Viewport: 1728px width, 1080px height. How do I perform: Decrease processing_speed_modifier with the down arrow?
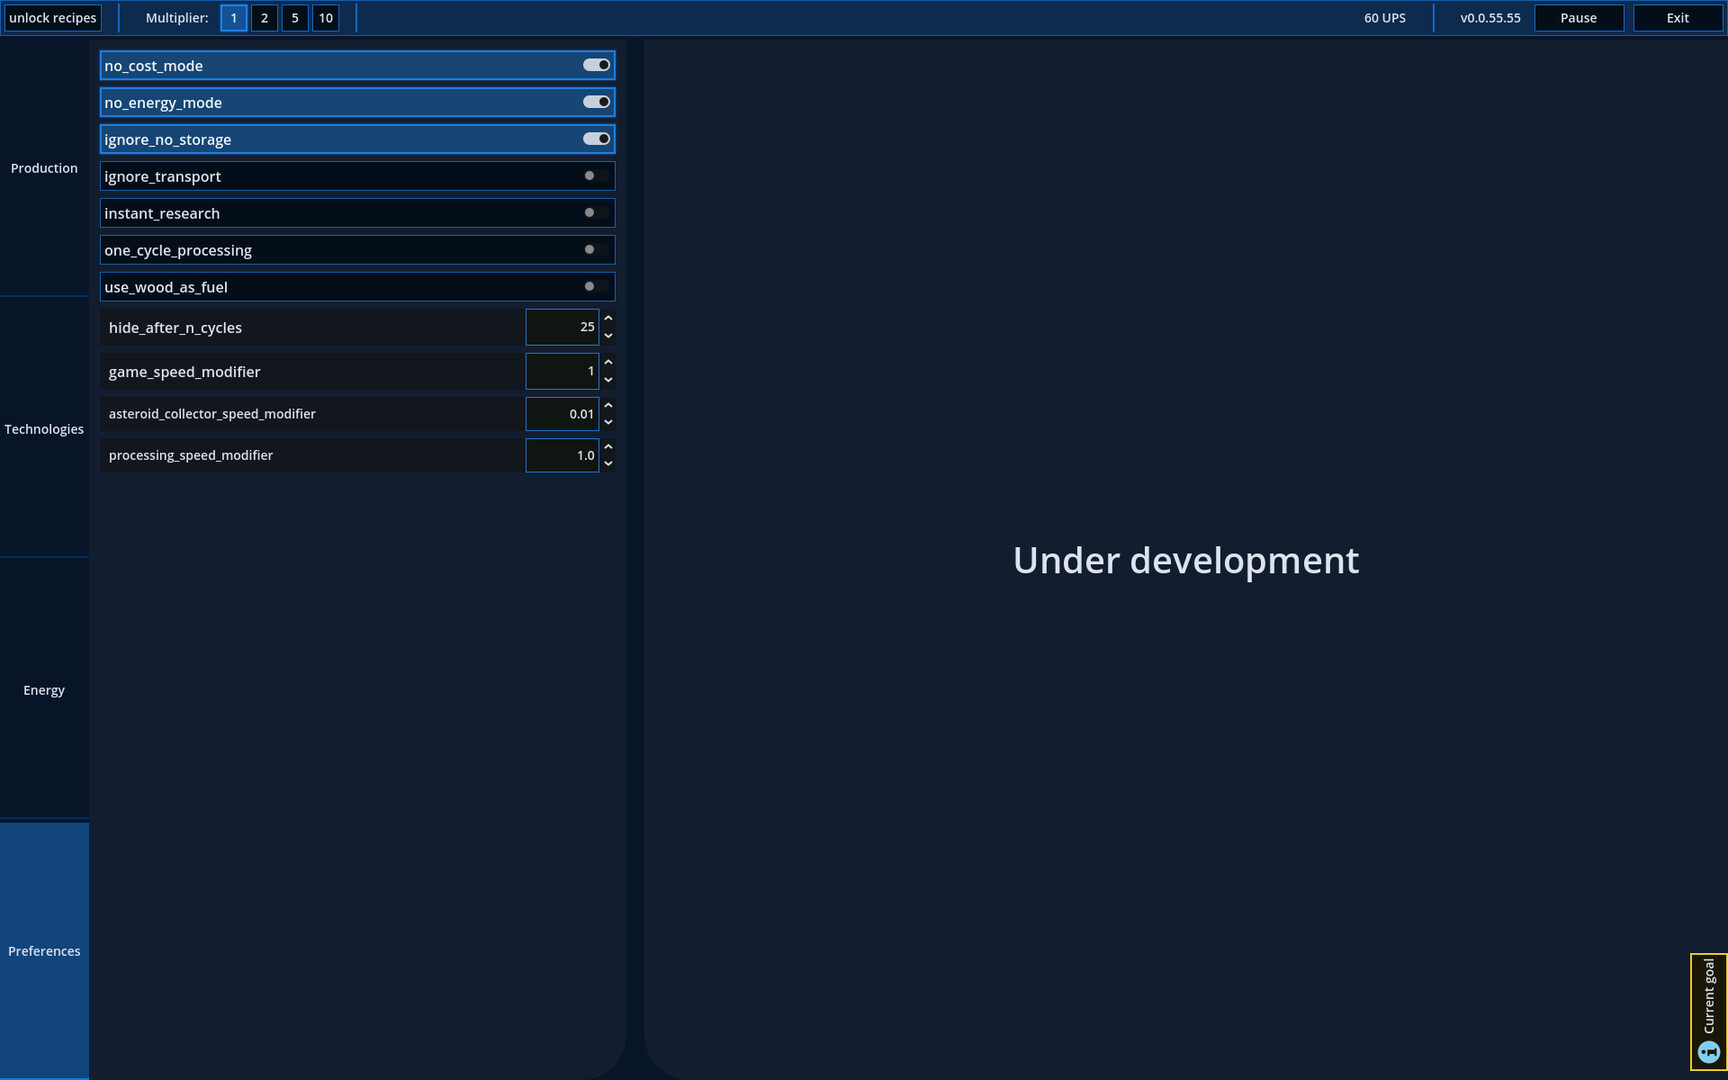(608, 463)
